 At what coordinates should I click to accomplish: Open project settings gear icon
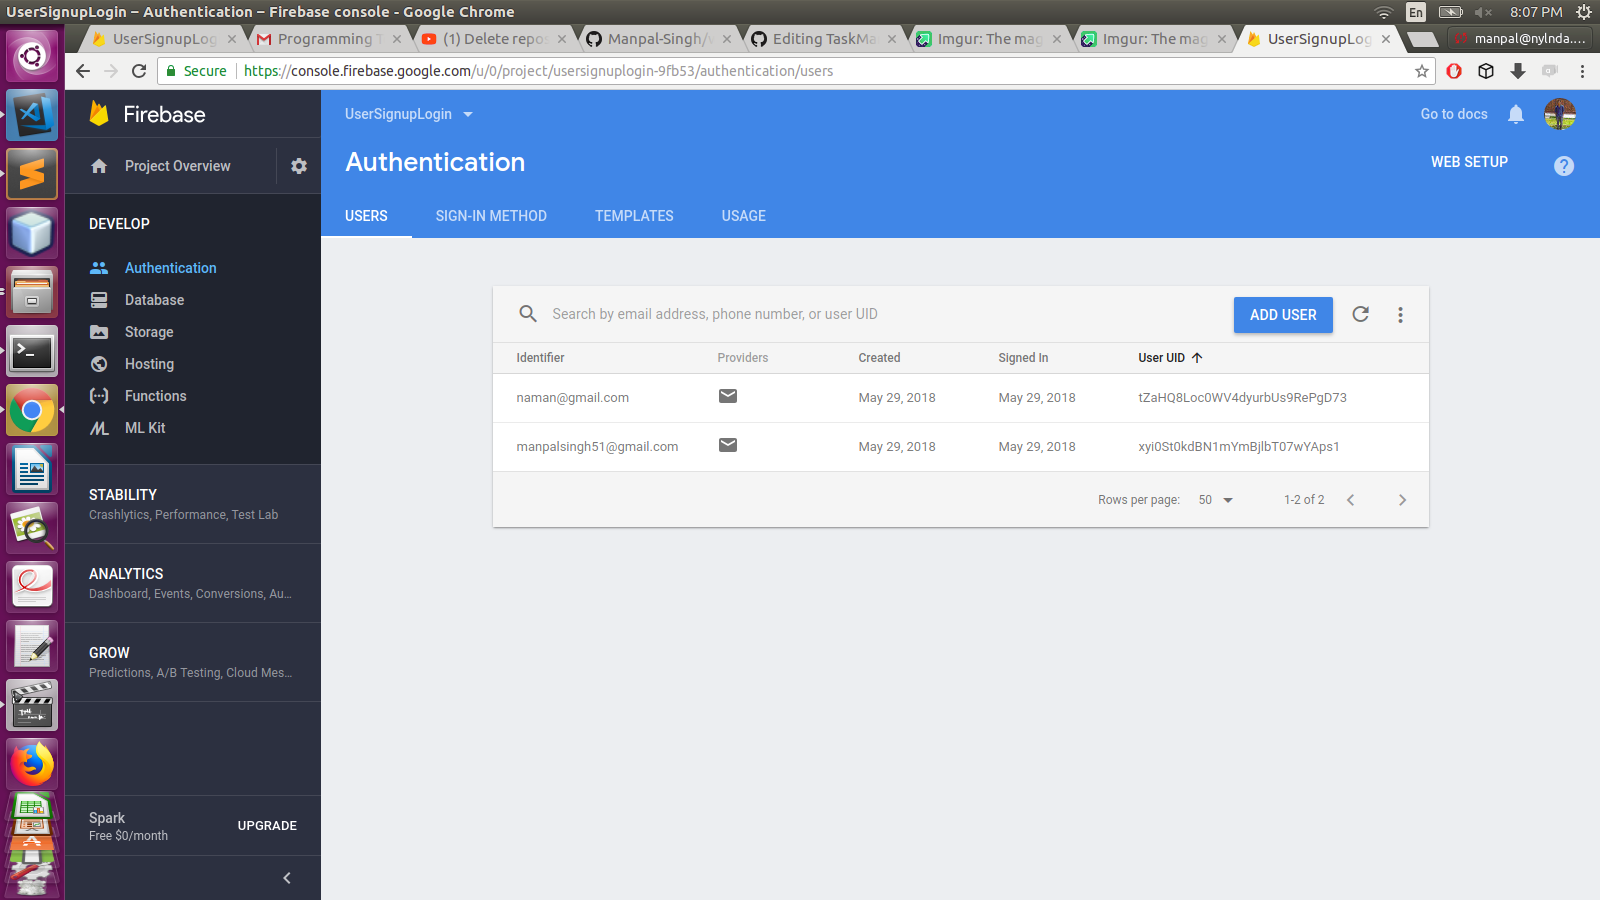pos(299,166)
